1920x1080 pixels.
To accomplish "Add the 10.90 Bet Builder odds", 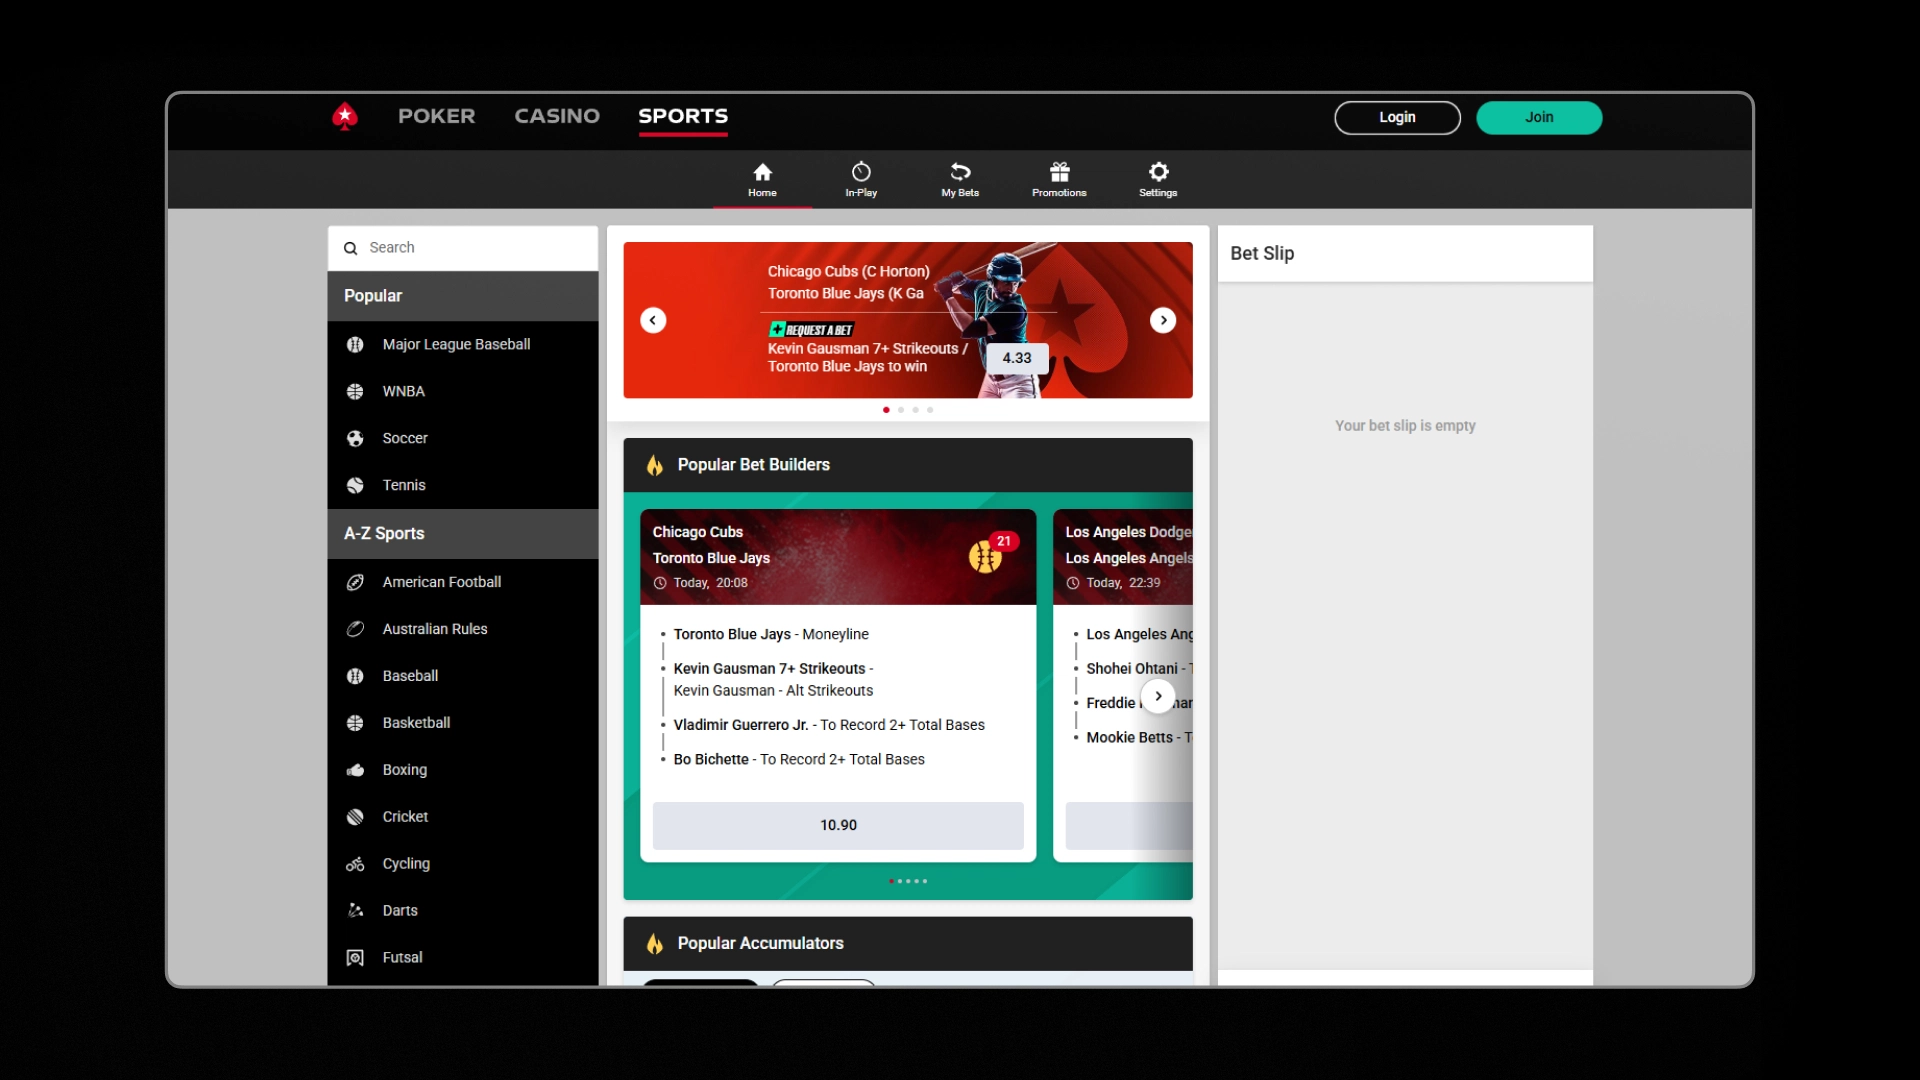I will point(838,826).
